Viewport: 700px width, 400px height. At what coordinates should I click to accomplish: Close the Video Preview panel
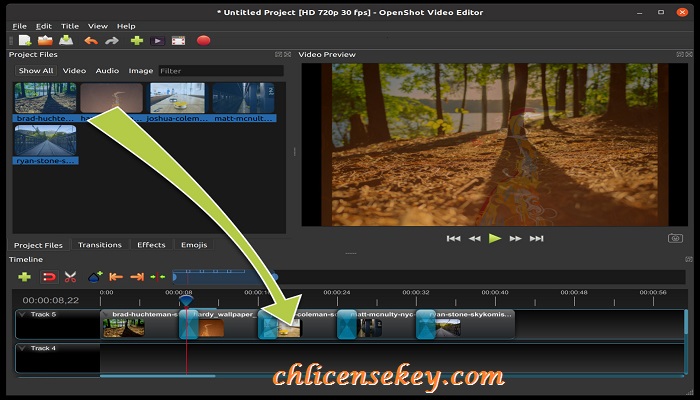coord(689,54)
